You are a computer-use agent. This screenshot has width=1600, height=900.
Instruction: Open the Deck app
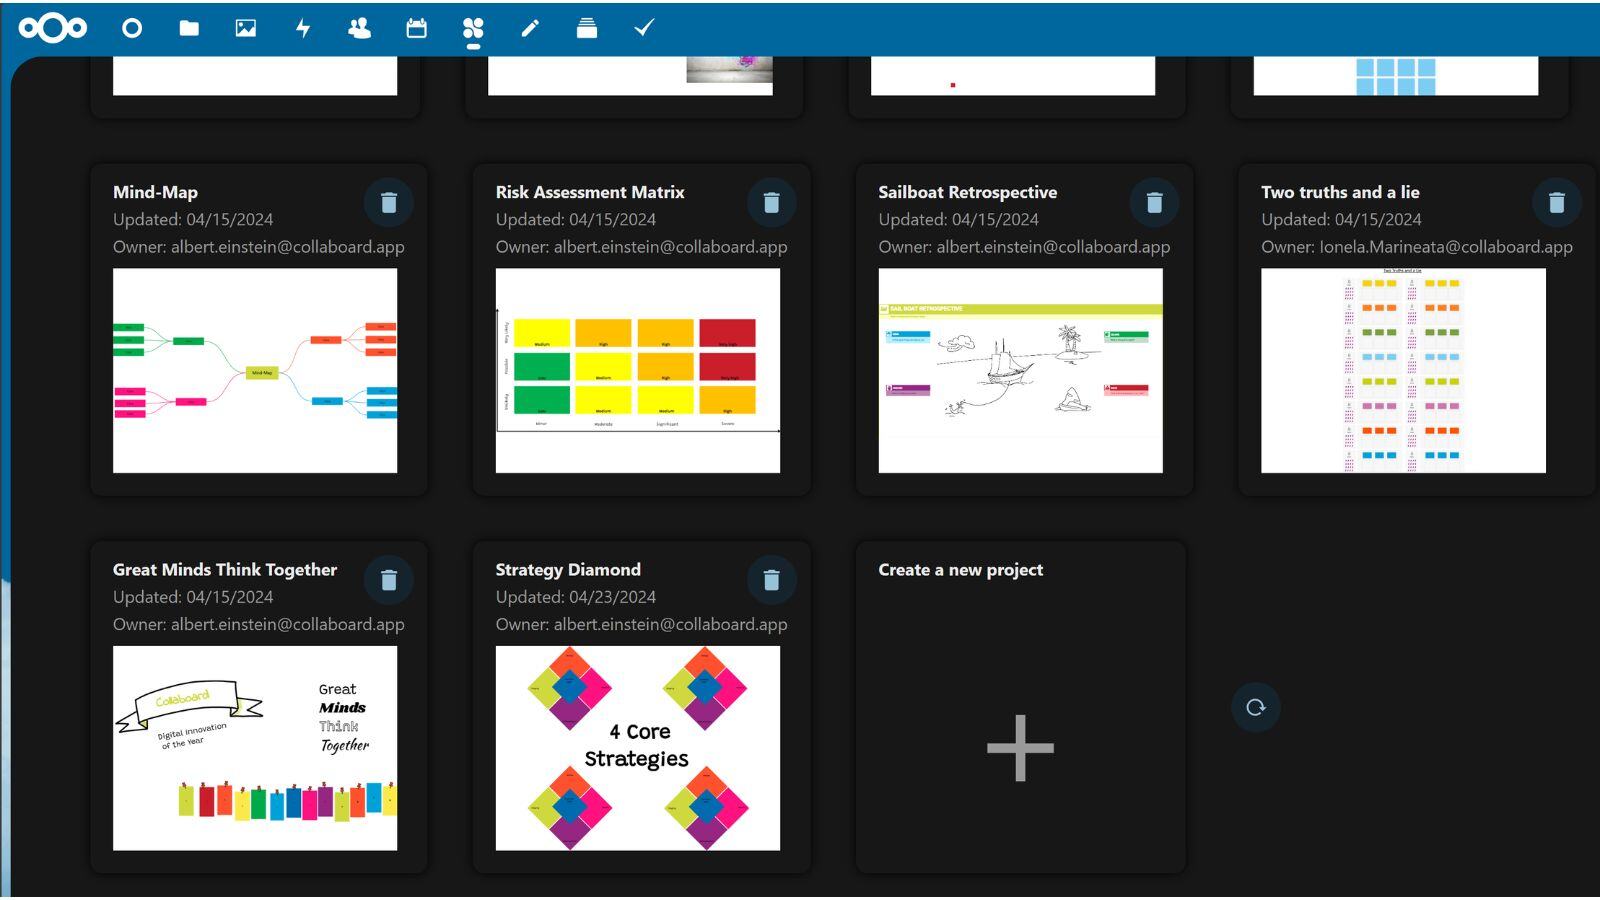point(586,29)
